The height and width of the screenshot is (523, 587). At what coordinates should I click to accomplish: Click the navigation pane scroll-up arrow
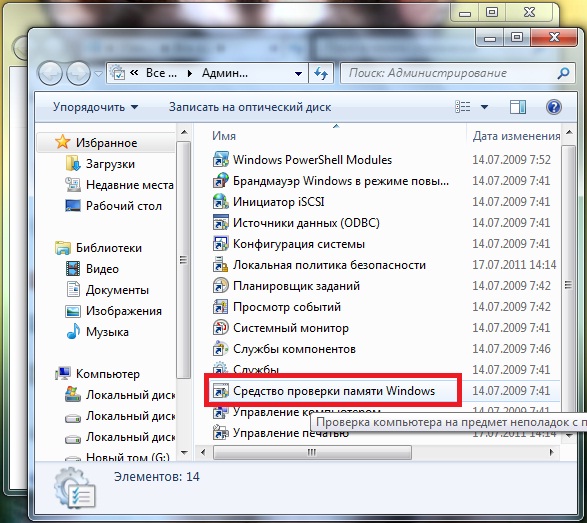[x=184, y=132]
